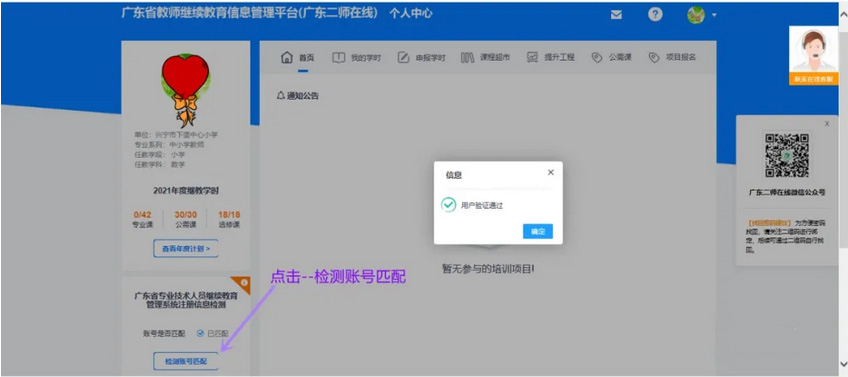Open the 项目报名 tab
The height and width of the screenshot is (377, 848).
[x=680, y=57]
